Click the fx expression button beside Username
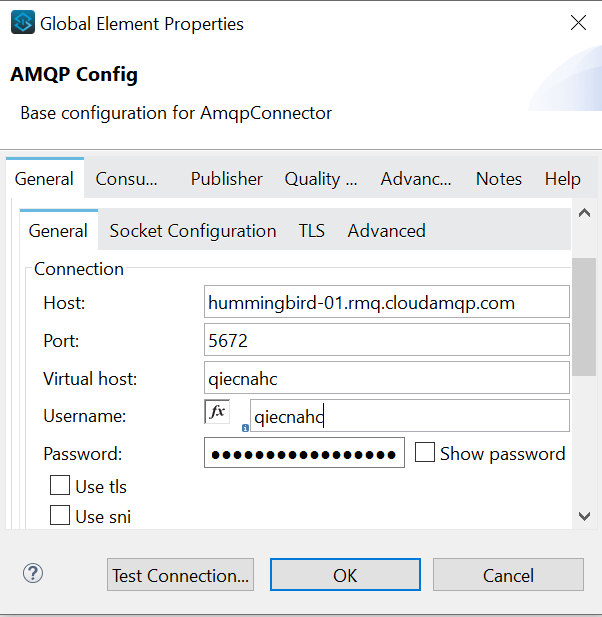Screen dimensions: 602x617 [x=217, y=412]
